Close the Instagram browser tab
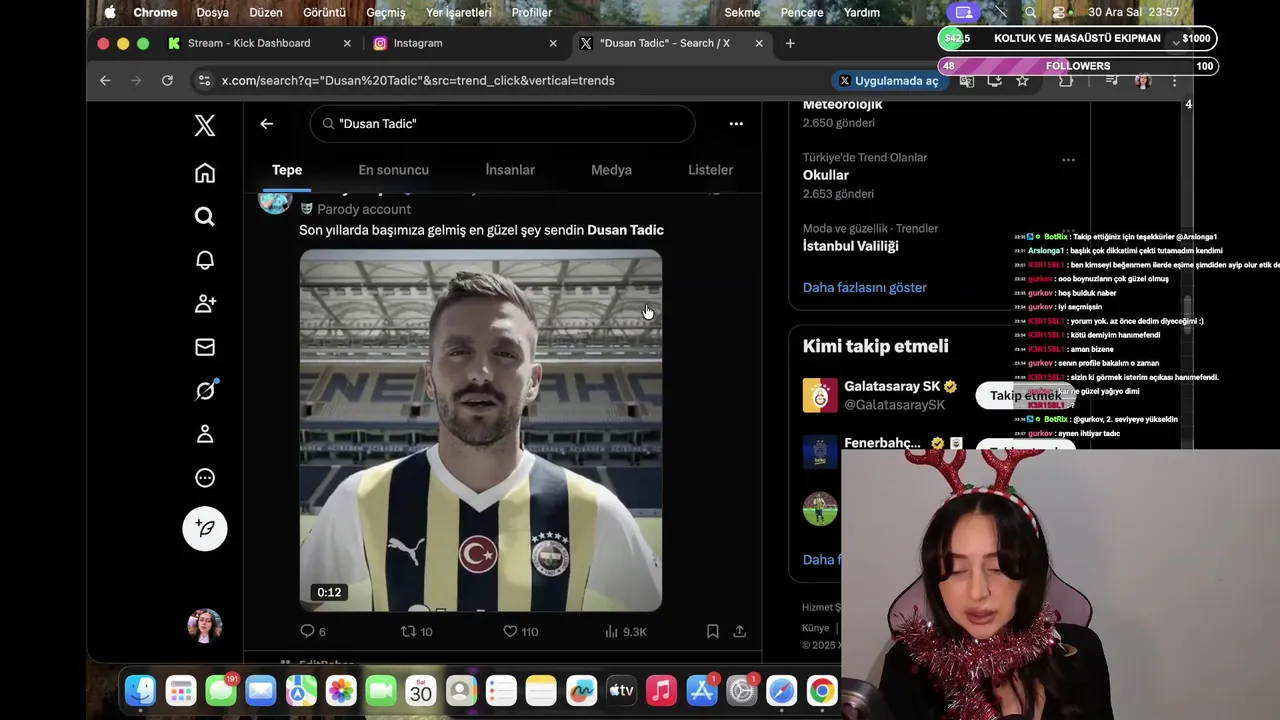 [x=553, y=43]
